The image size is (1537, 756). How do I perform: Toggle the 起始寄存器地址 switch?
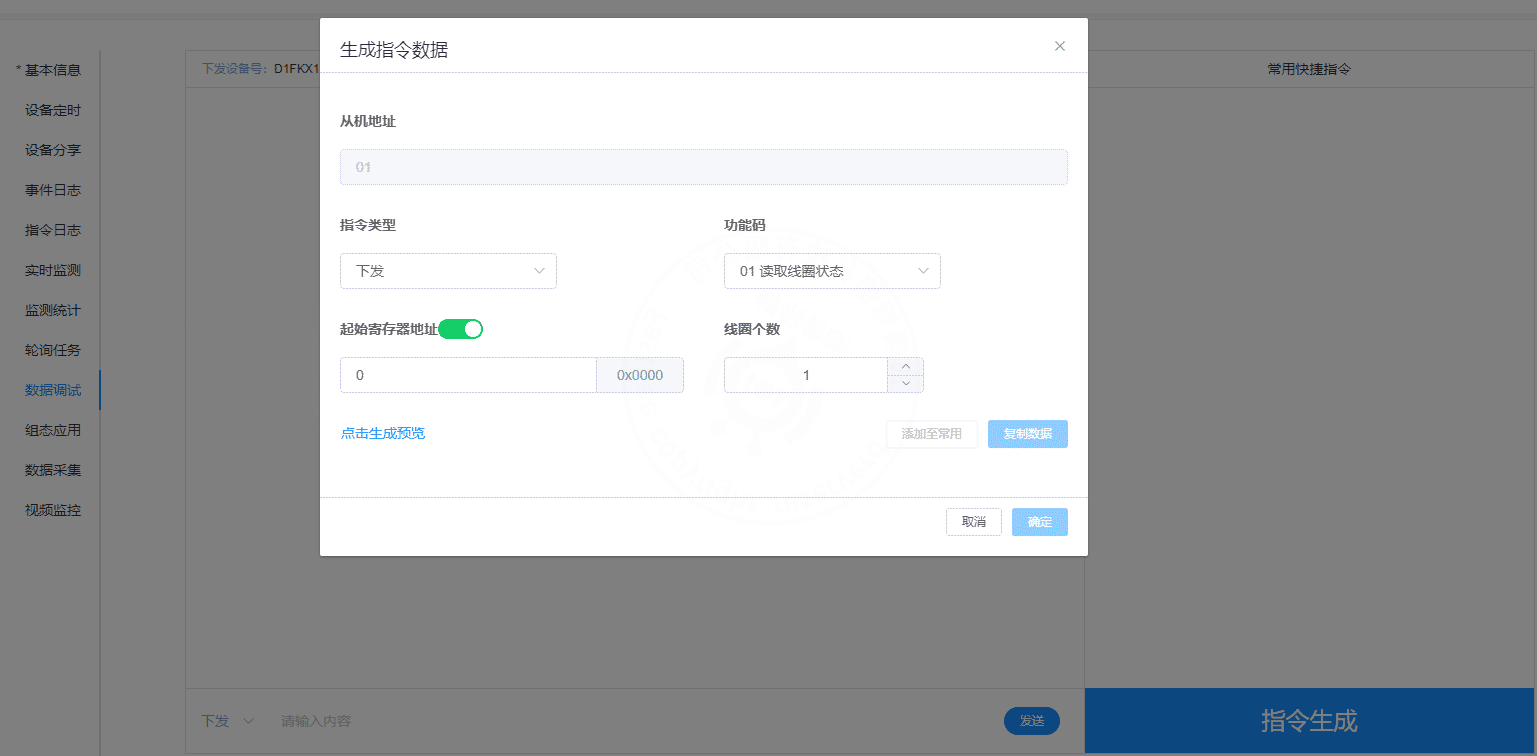pos(461,329)
